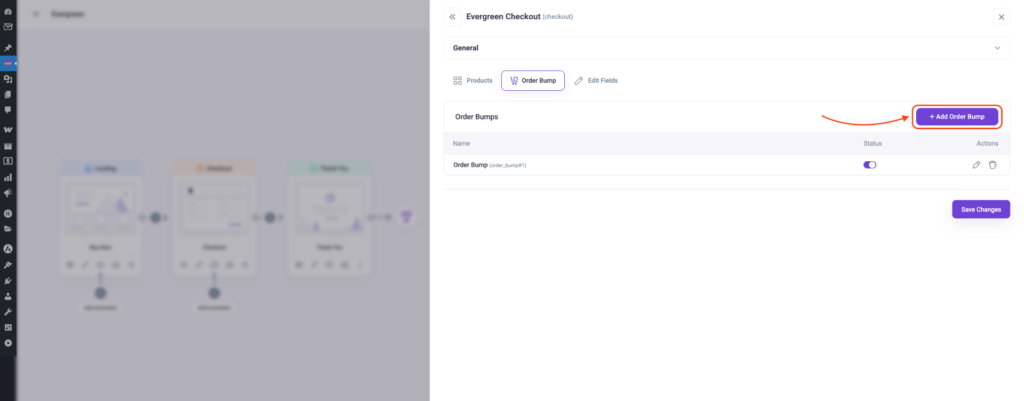The image size is (1024, 401).
Task: Open Marketing megaphone icon in sidebar
Action: (x=8, y=192)
